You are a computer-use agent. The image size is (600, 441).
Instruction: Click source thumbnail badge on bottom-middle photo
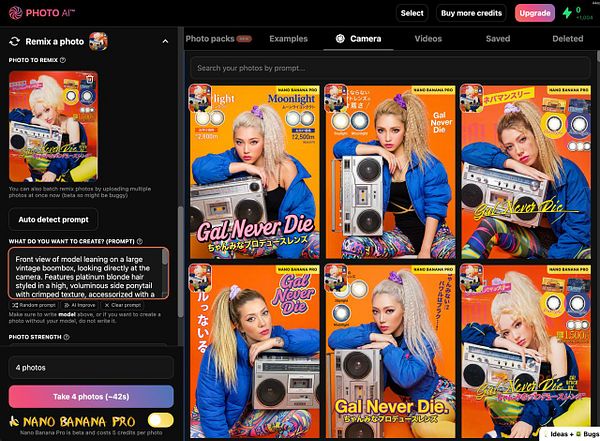pyautogui.click(x=336, y=278)
